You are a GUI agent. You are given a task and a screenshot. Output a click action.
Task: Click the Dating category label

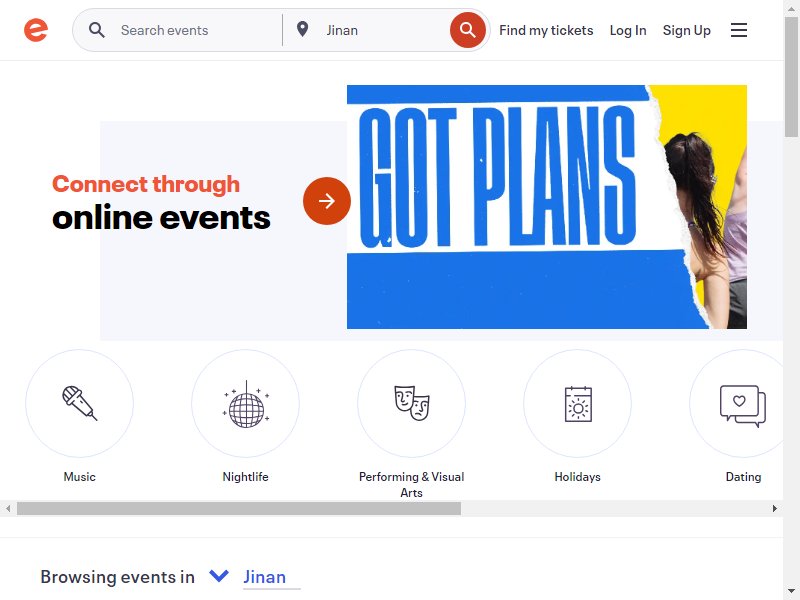click(743, 477)
